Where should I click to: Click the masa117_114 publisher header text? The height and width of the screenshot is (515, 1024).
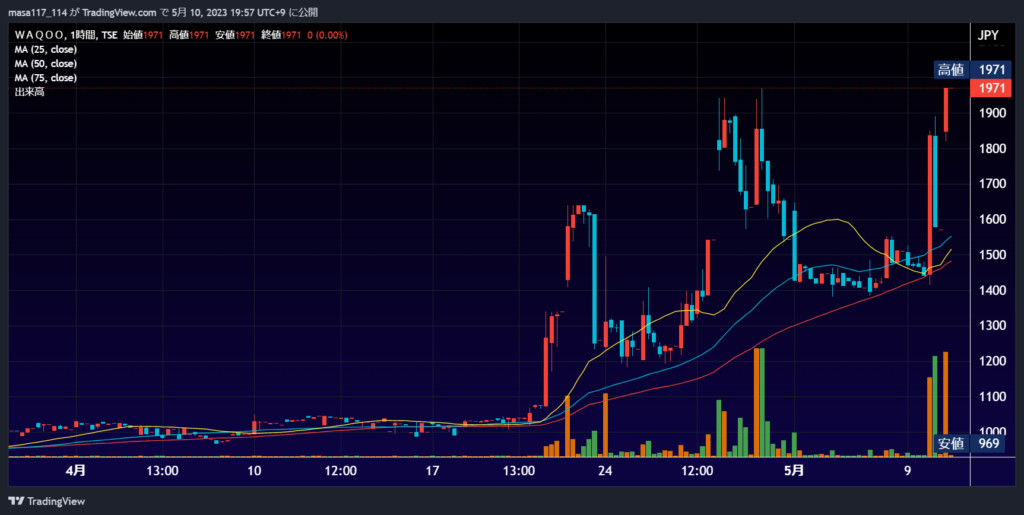[37, 12]
